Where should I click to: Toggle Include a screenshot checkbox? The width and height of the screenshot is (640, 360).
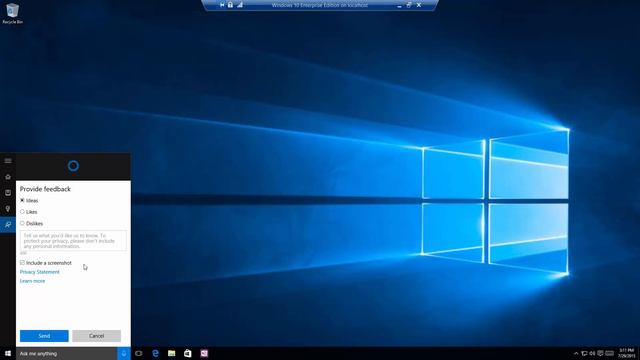click(x=22, y=263)
